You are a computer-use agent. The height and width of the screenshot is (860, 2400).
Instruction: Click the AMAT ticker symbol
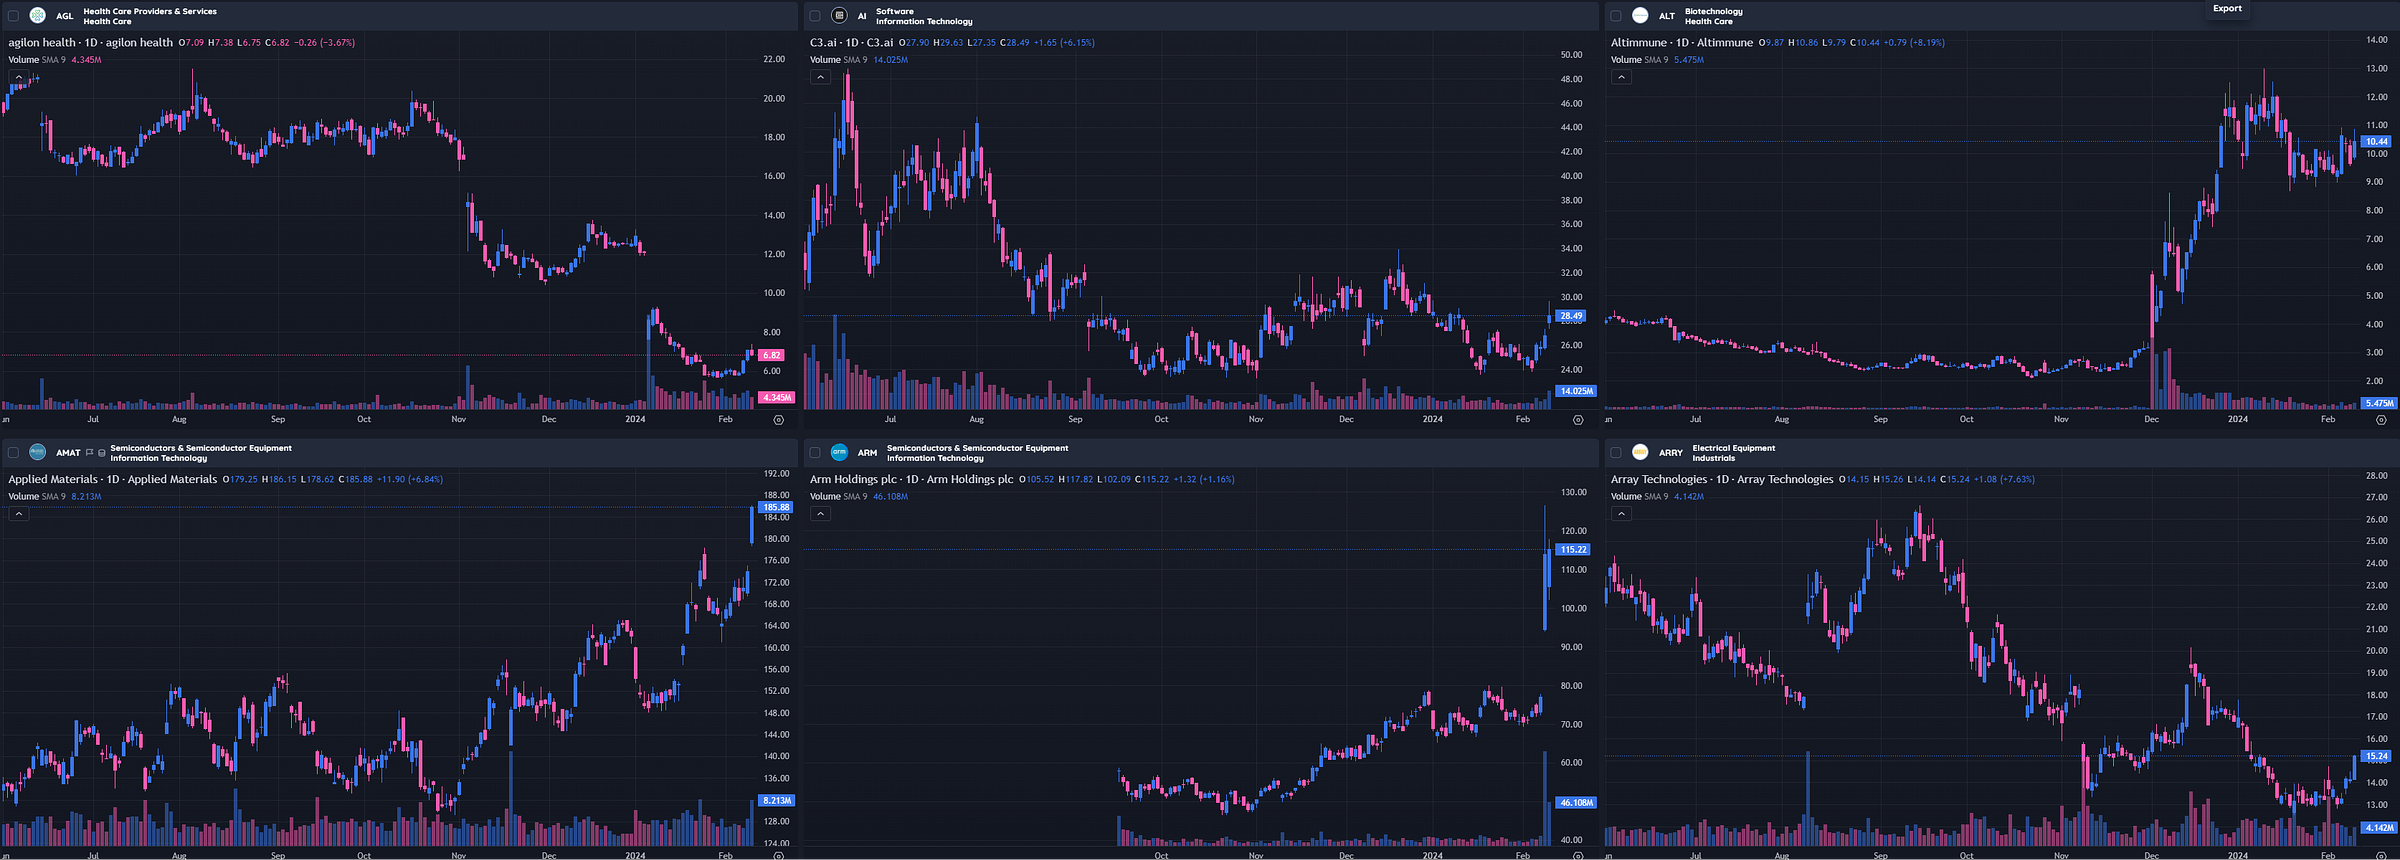pos(68,453)
